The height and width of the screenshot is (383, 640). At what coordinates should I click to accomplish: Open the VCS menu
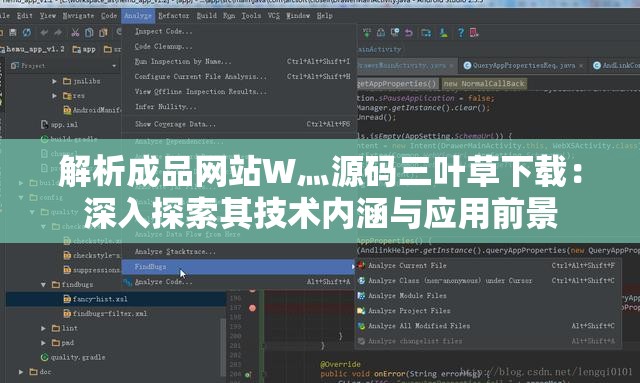[x=273, y=16]
